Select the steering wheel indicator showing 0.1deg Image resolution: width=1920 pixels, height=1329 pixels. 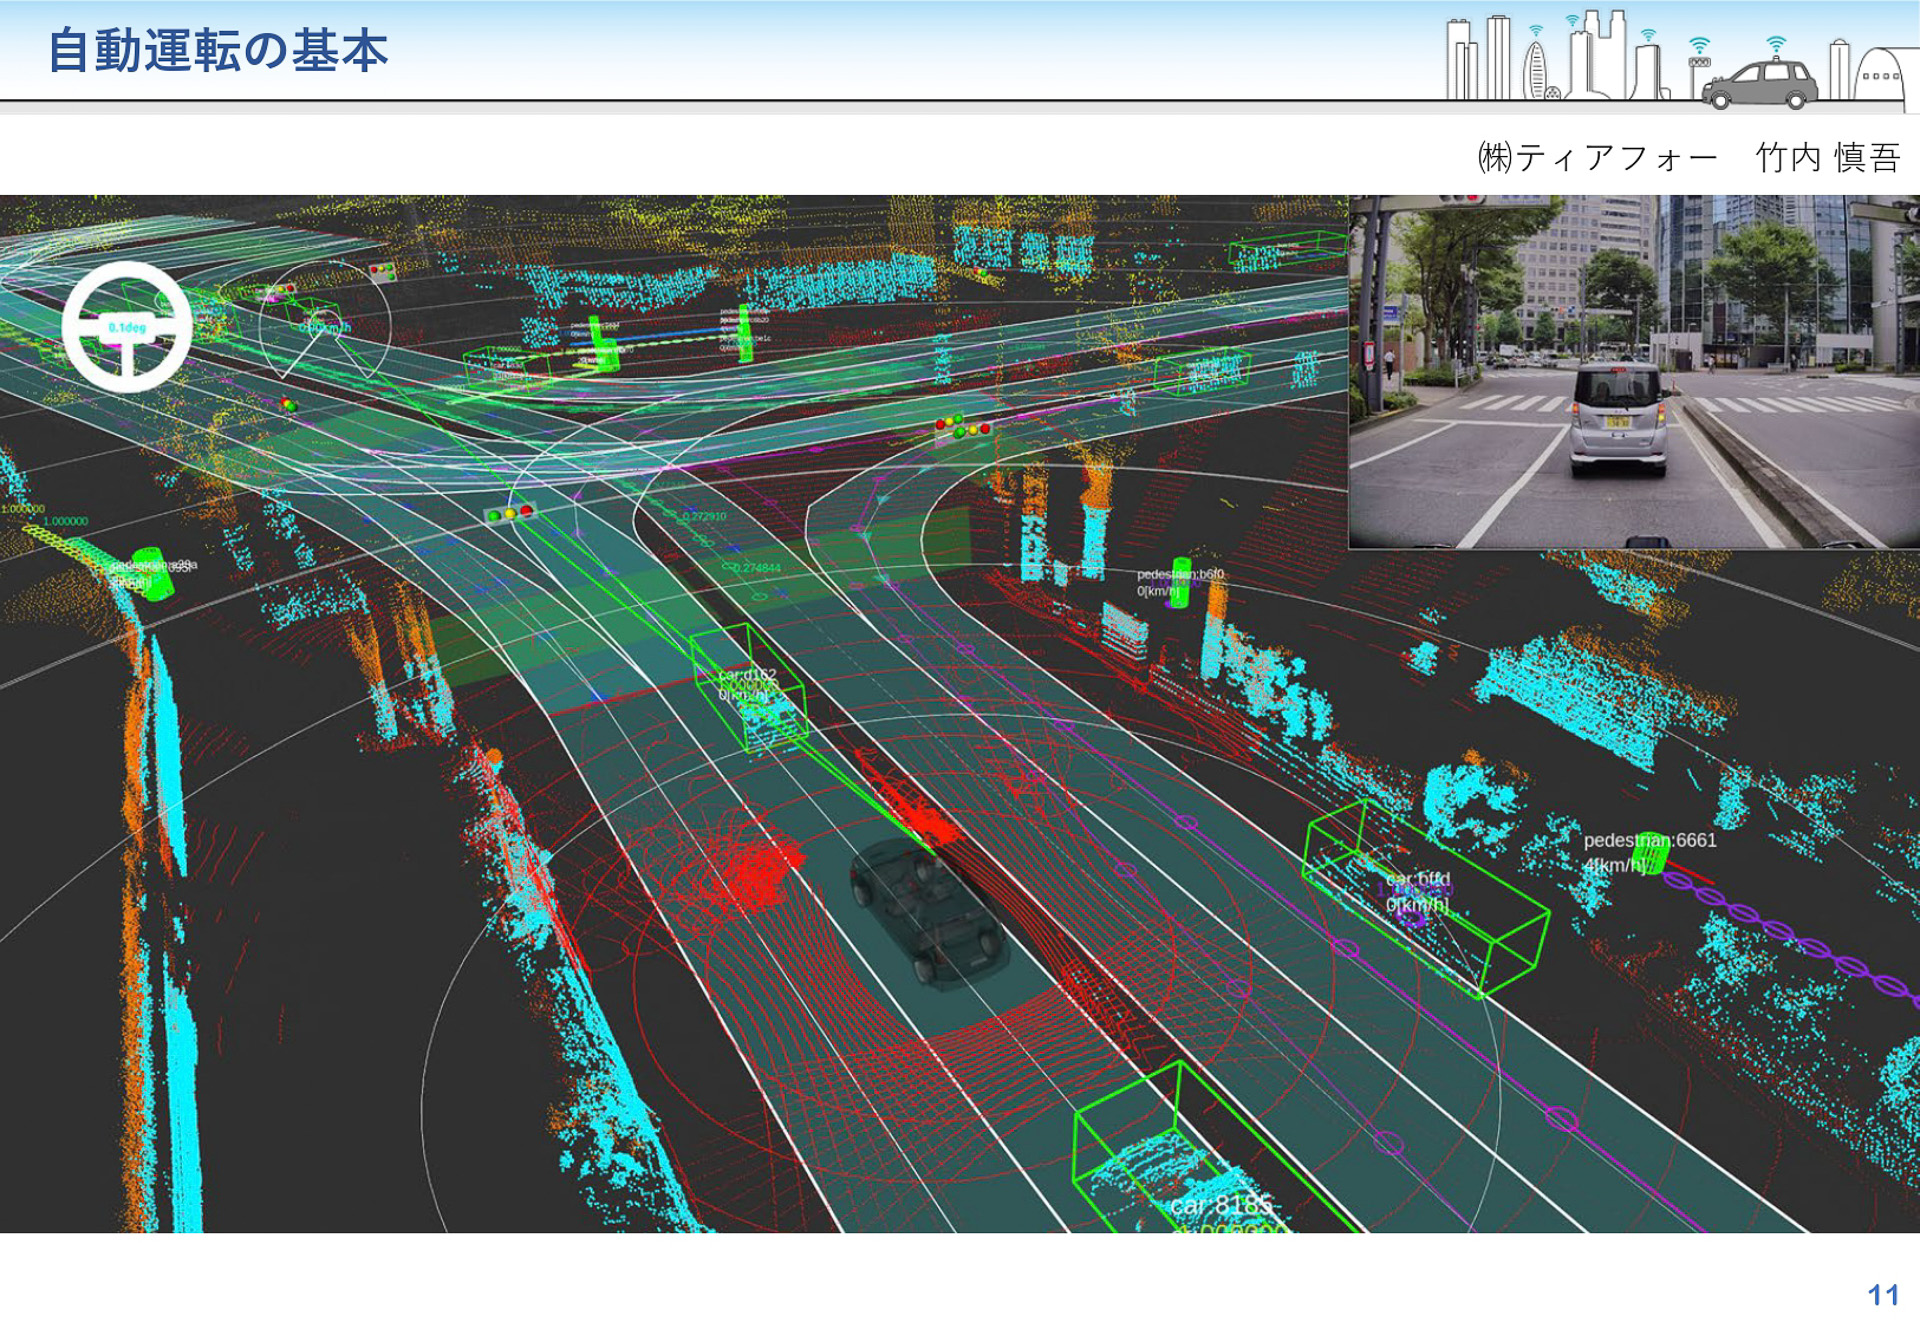pyautogui.click(x=130, y=330)
